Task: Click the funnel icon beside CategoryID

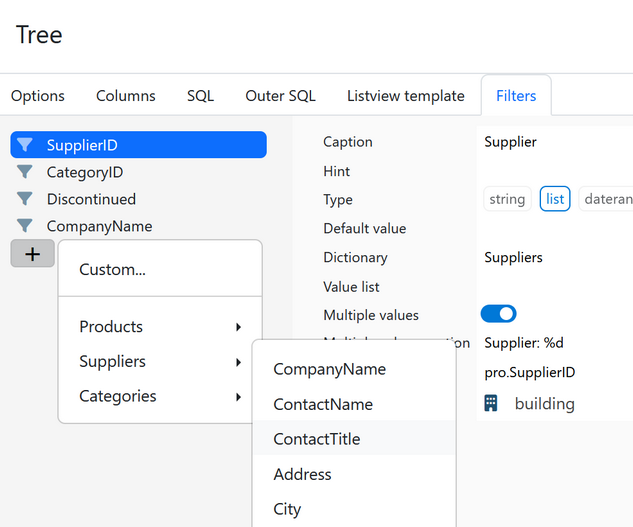Action: click(25, 172)
